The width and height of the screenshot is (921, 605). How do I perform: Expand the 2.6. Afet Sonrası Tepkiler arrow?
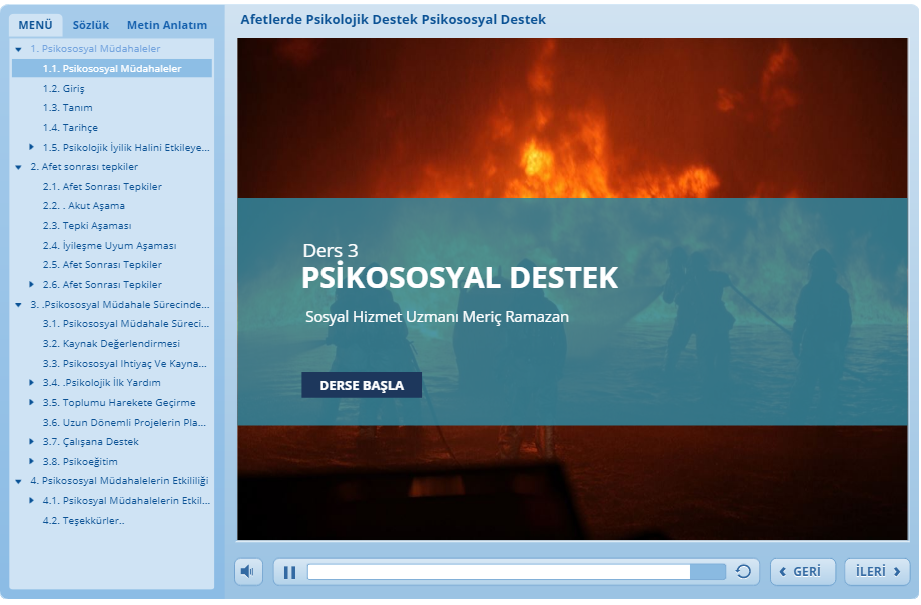pyautogui.click(x=31, y=284)
